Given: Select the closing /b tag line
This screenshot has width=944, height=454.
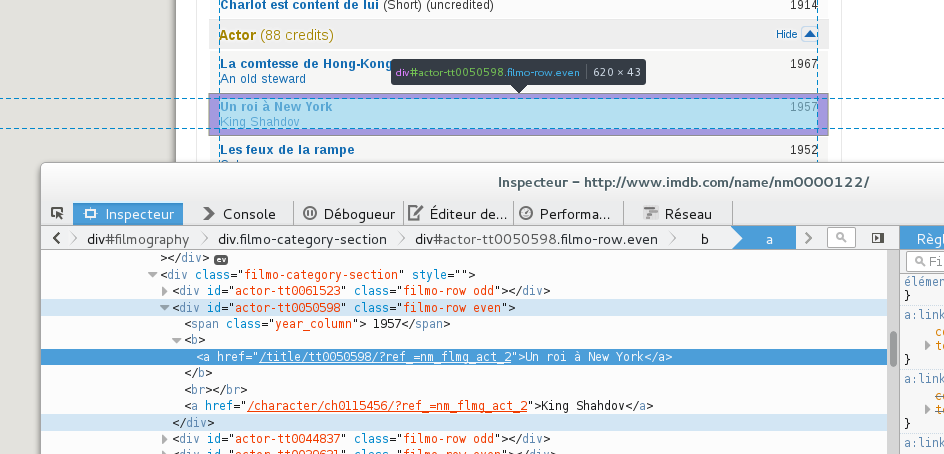Looking at the screenshot, I should [198, 373].
